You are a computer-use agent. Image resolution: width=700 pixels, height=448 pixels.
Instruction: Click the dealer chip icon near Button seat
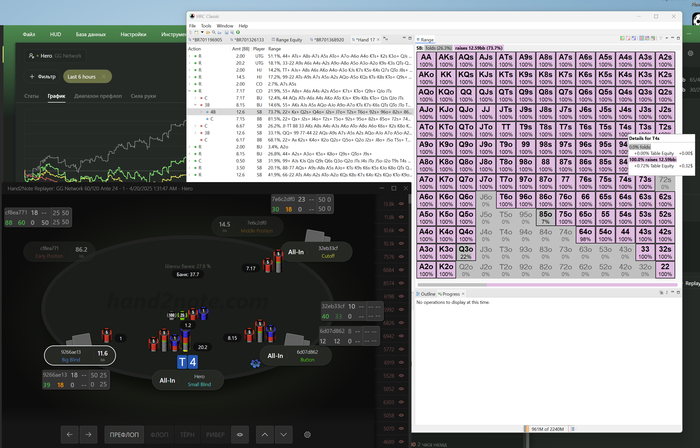tap(255, 363)
